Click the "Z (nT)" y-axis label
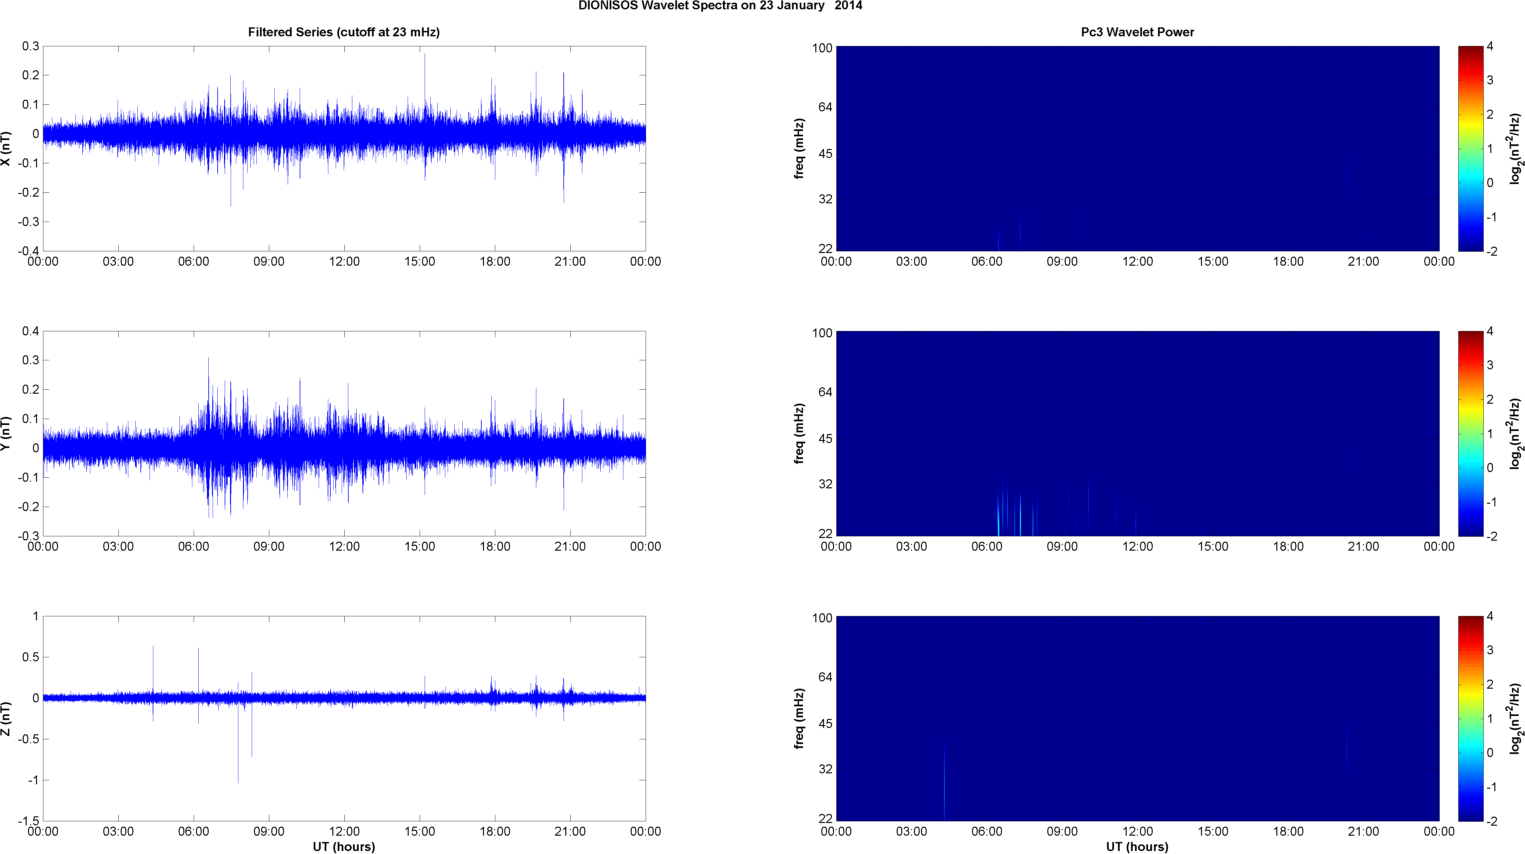This screenshot has width=1525, height=854. [7, 719]
